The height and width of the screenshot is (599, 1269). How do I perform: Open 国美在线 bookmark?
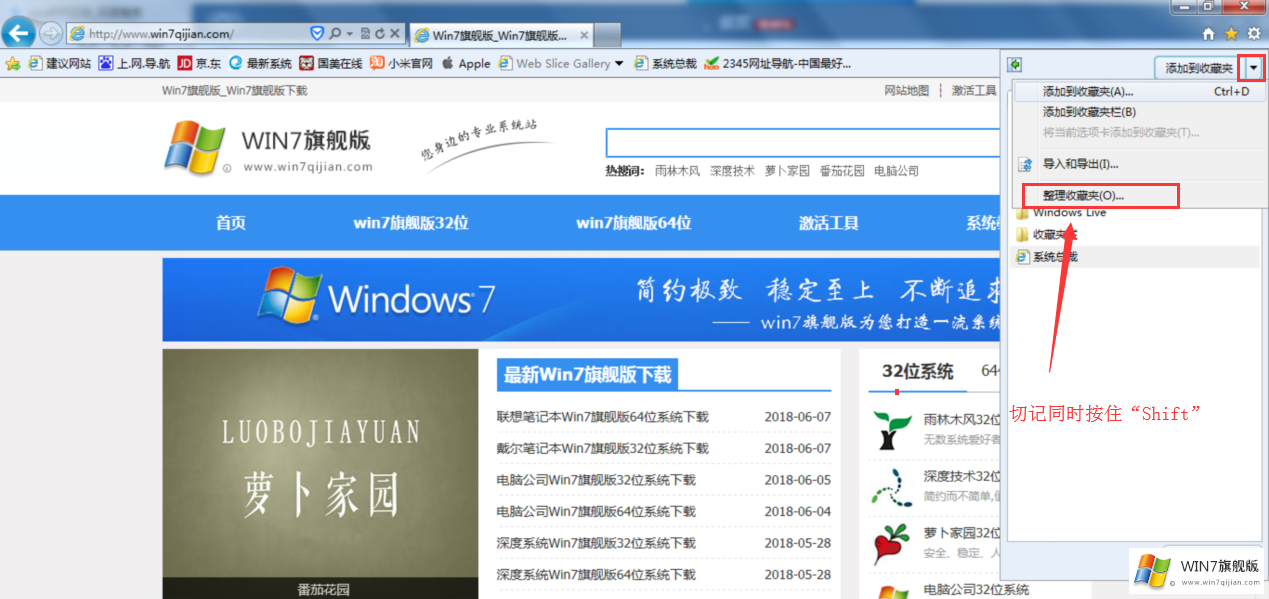click(331, 63)
